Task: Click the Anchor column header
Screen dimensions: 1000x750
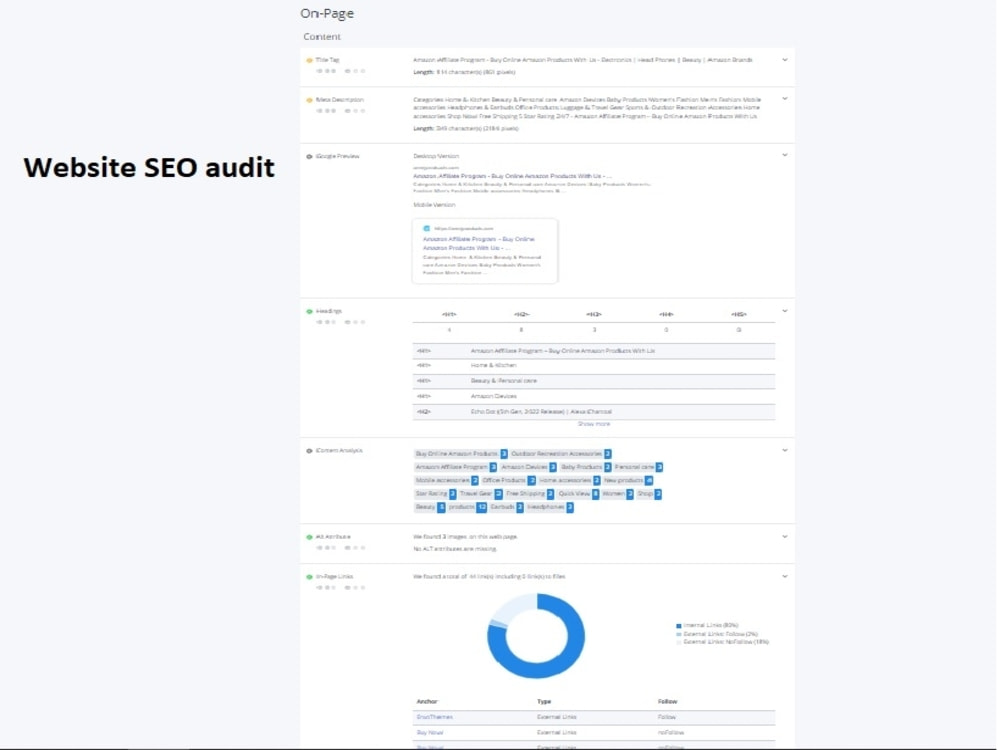Action: pos(428,702)
